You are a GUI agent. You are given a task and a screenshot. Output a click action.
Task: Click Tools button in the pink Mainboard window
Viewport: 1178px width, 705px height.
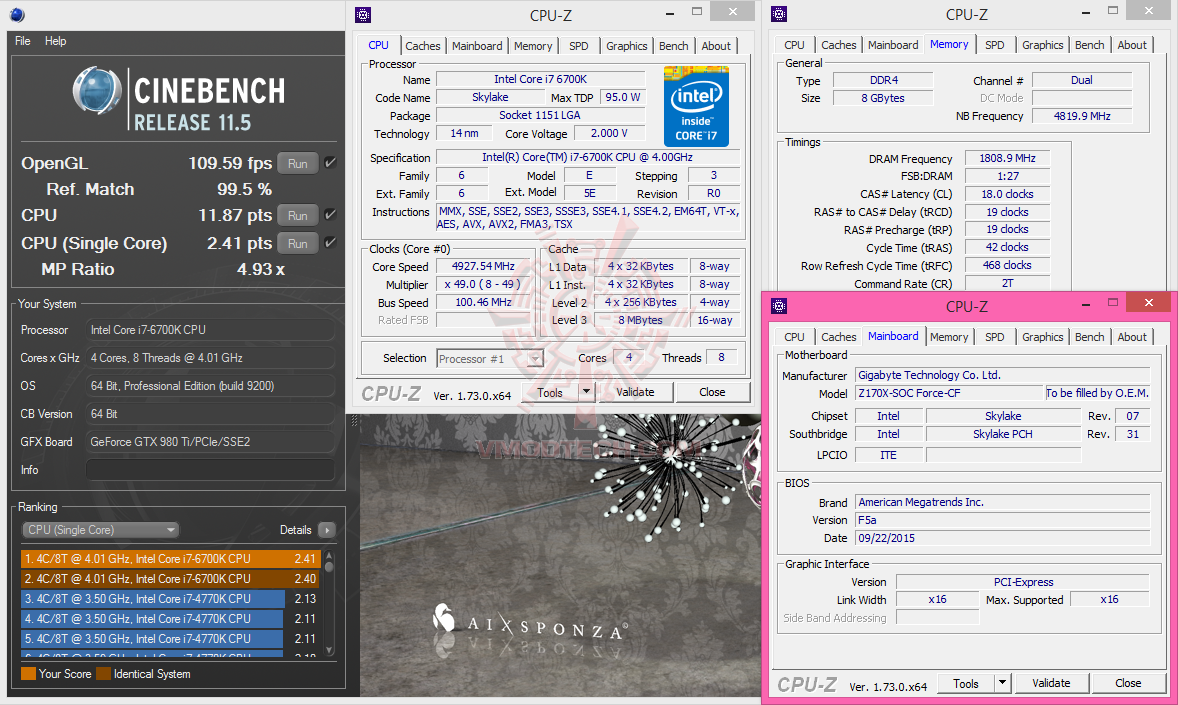[x=966, y=682]
